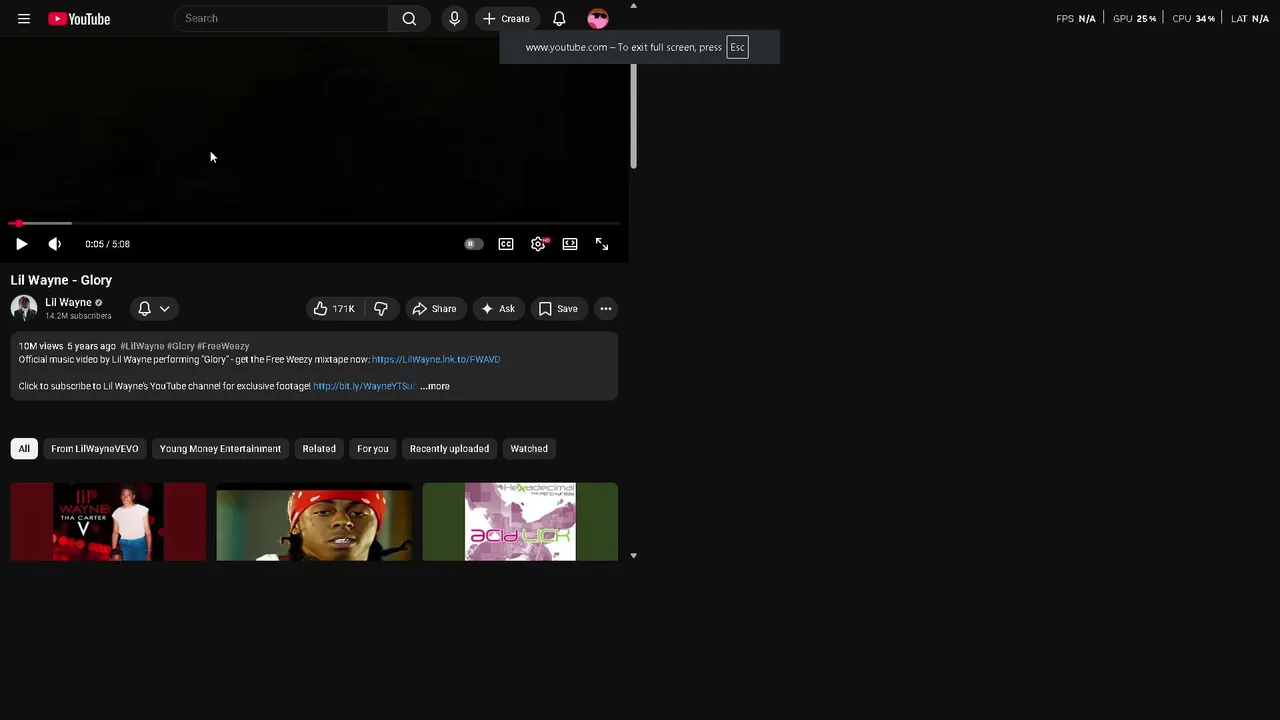The height and width of the screenshot is (720, 1280).
Task: Select the For you chip
Action: click(373, 449)
